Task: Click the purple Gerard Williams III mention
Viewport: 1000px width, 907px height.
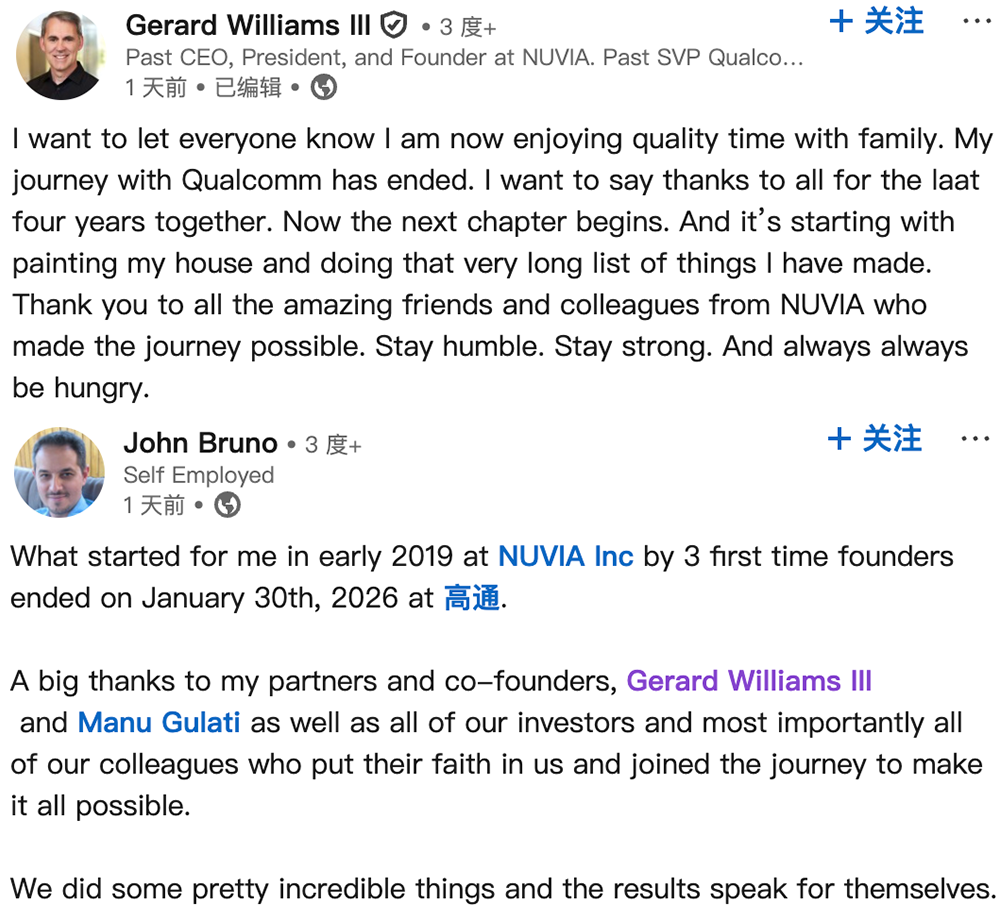Action: click(749, 681)
